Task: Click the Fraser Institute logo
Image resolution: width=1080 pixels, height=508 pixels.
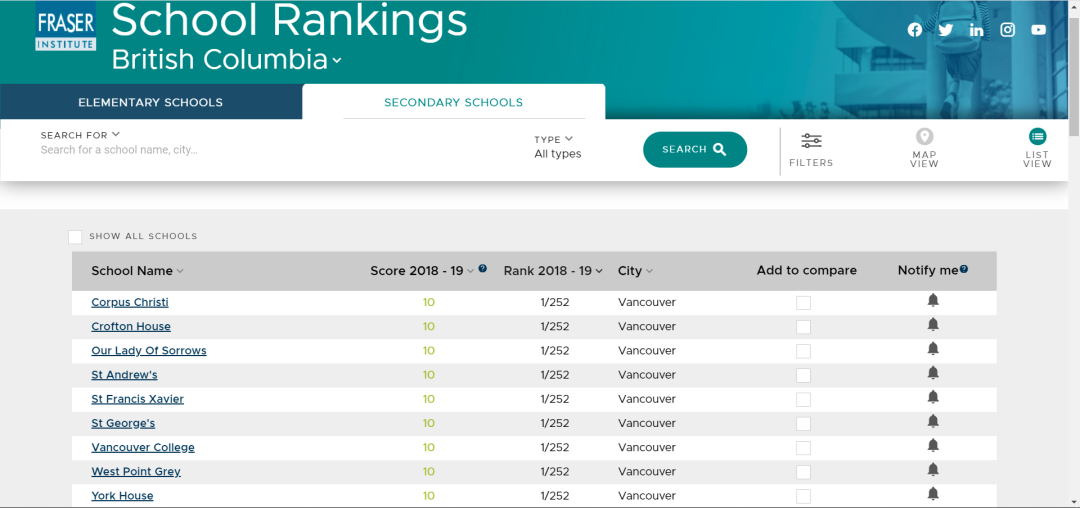Action: coord(66,29)
